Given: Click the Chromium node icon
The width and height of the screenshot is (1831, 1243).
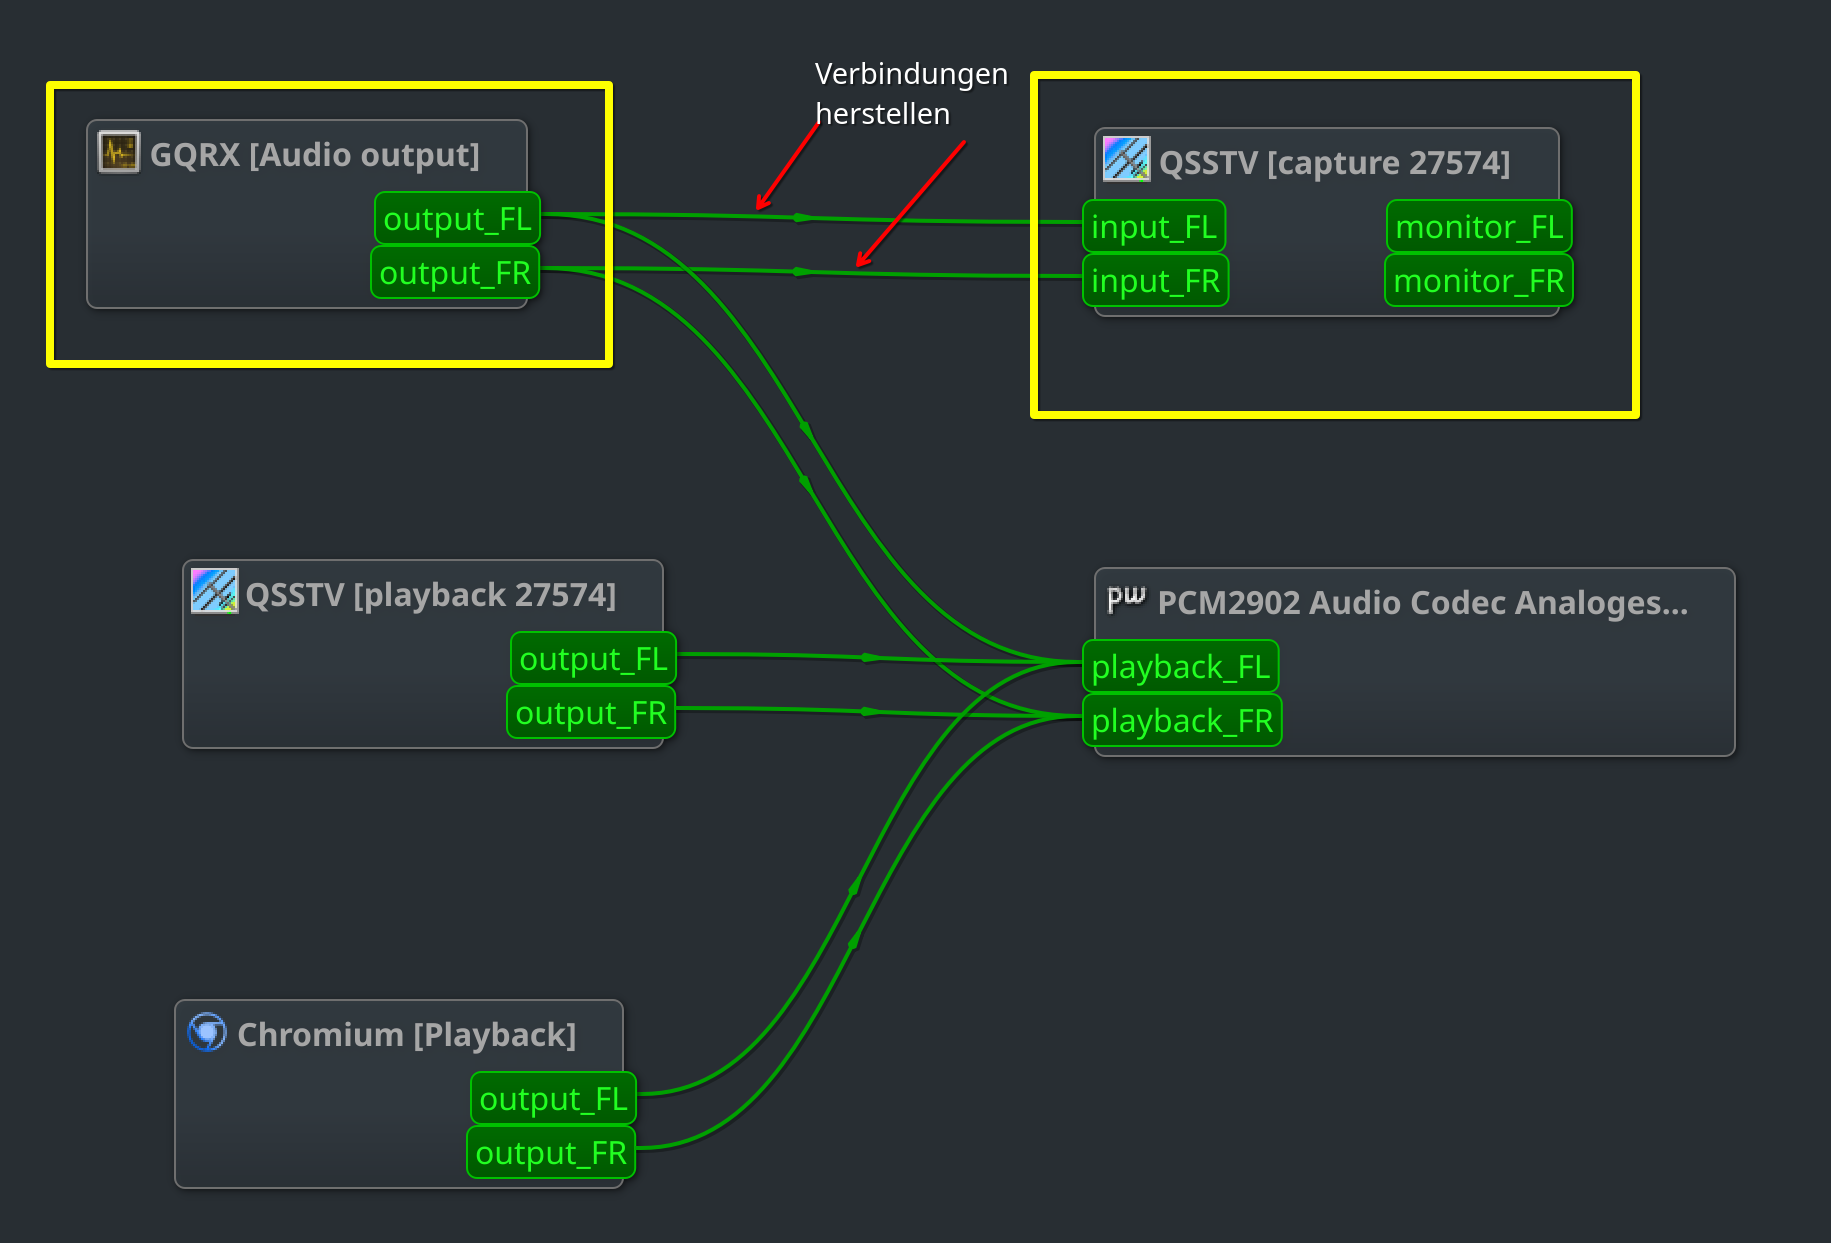Looking at the screenshot, I should (x=207, y=1032).
